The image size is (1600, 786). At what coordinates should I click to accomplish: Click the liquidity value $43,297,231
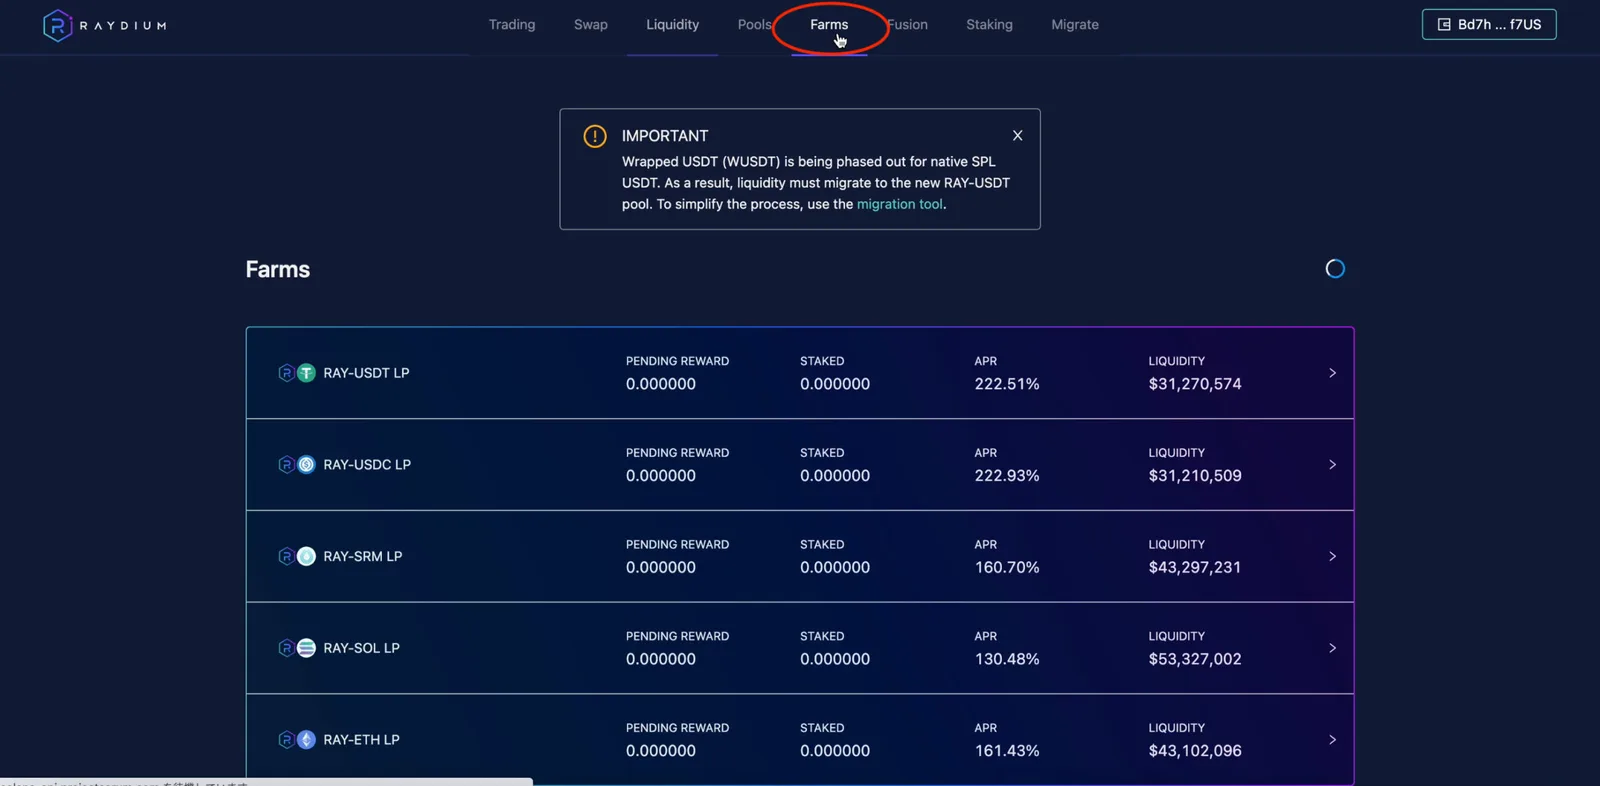[1195, 567]
